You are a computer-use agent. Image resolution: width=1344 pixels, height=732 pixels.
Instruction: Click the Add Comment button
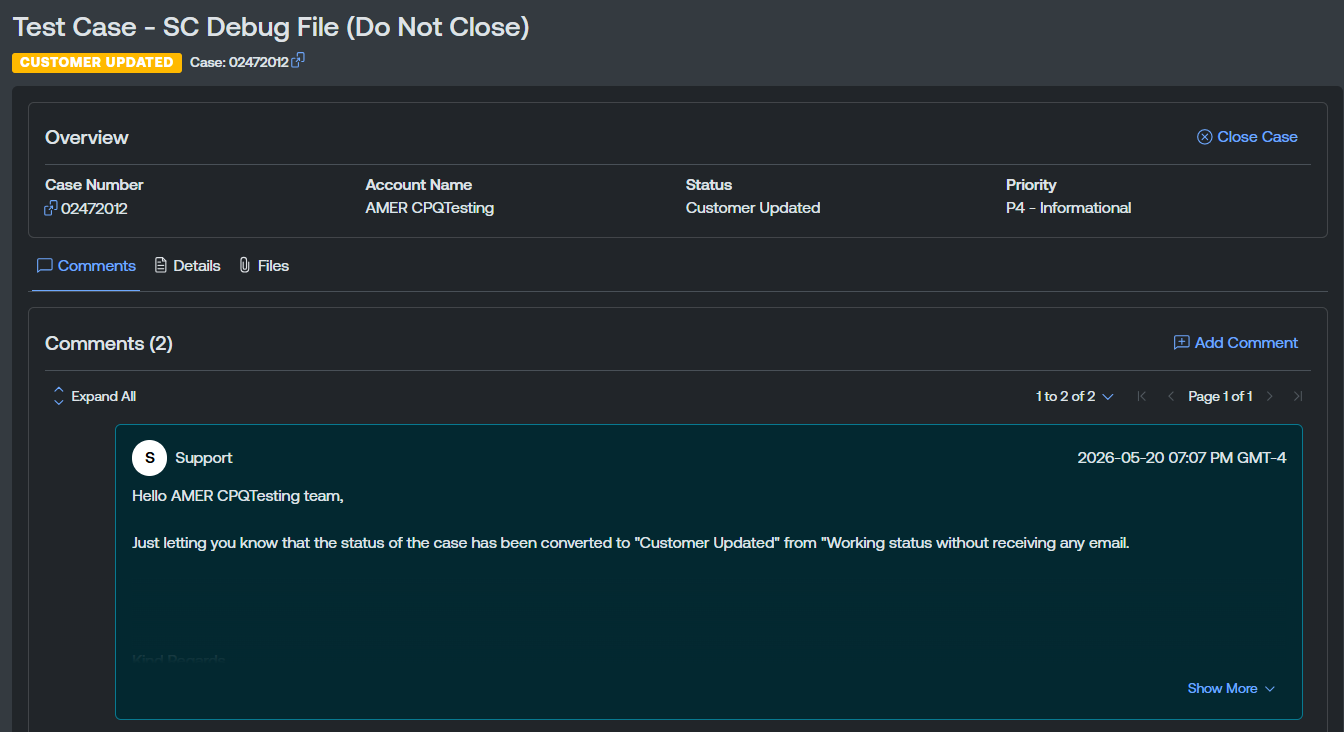click(x=1235, y=343)
